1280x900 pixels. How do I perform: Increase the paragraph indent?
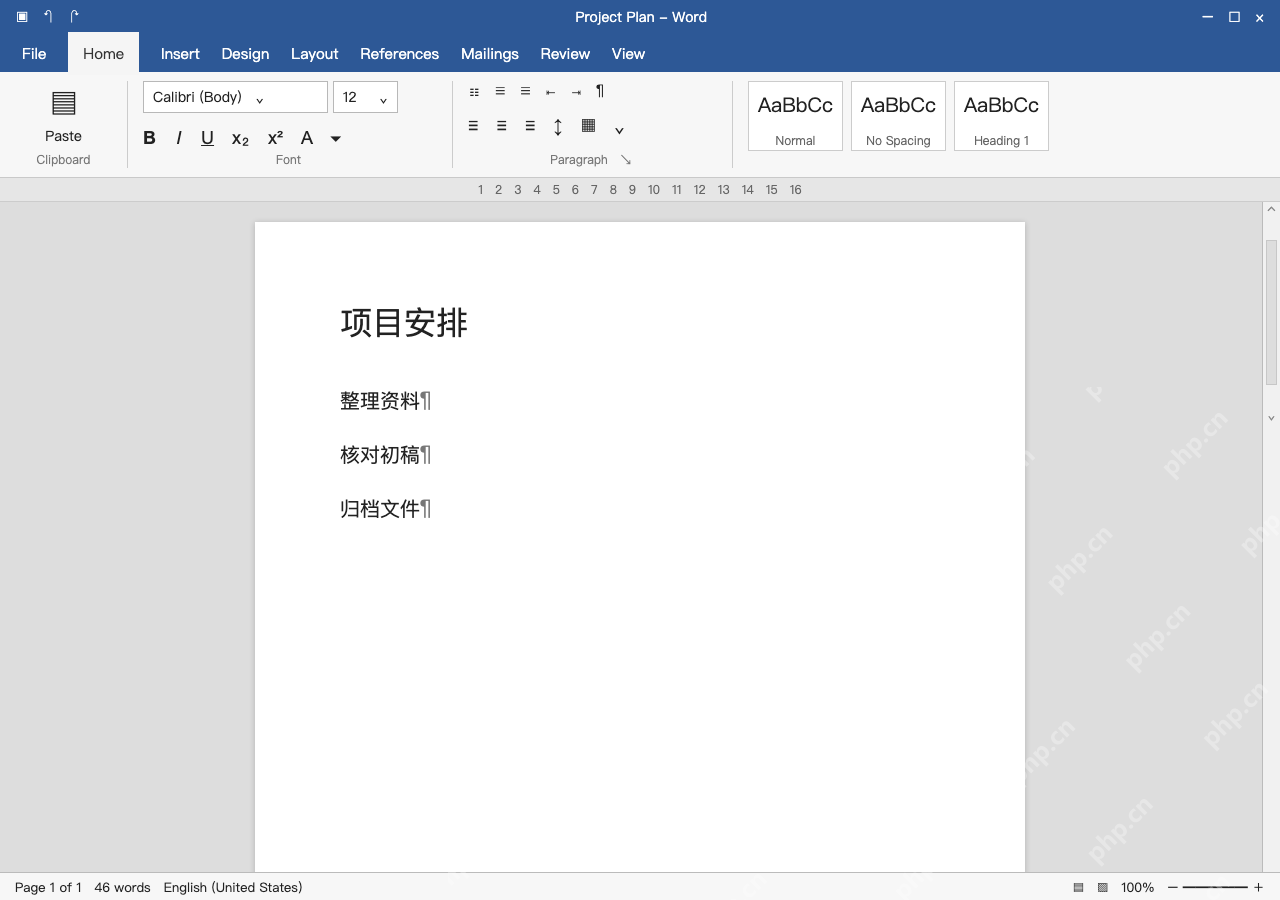click(576, 92)
